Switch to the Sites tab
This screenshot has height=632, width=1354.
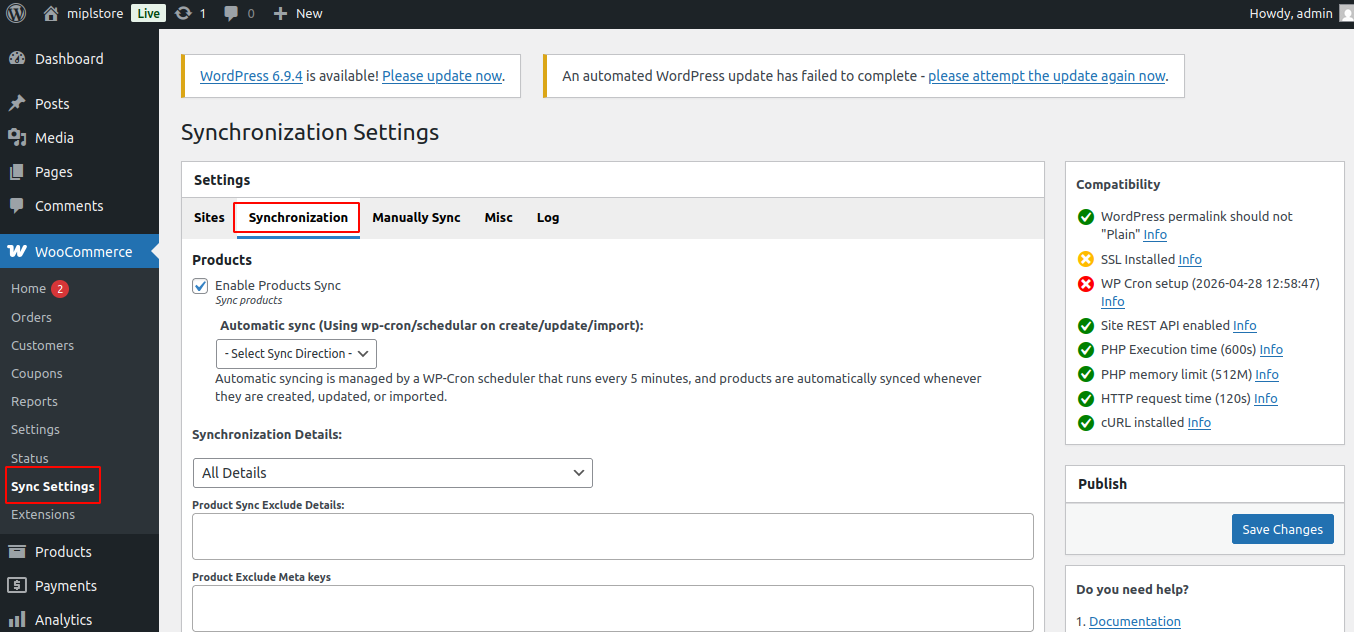(209, 217)
